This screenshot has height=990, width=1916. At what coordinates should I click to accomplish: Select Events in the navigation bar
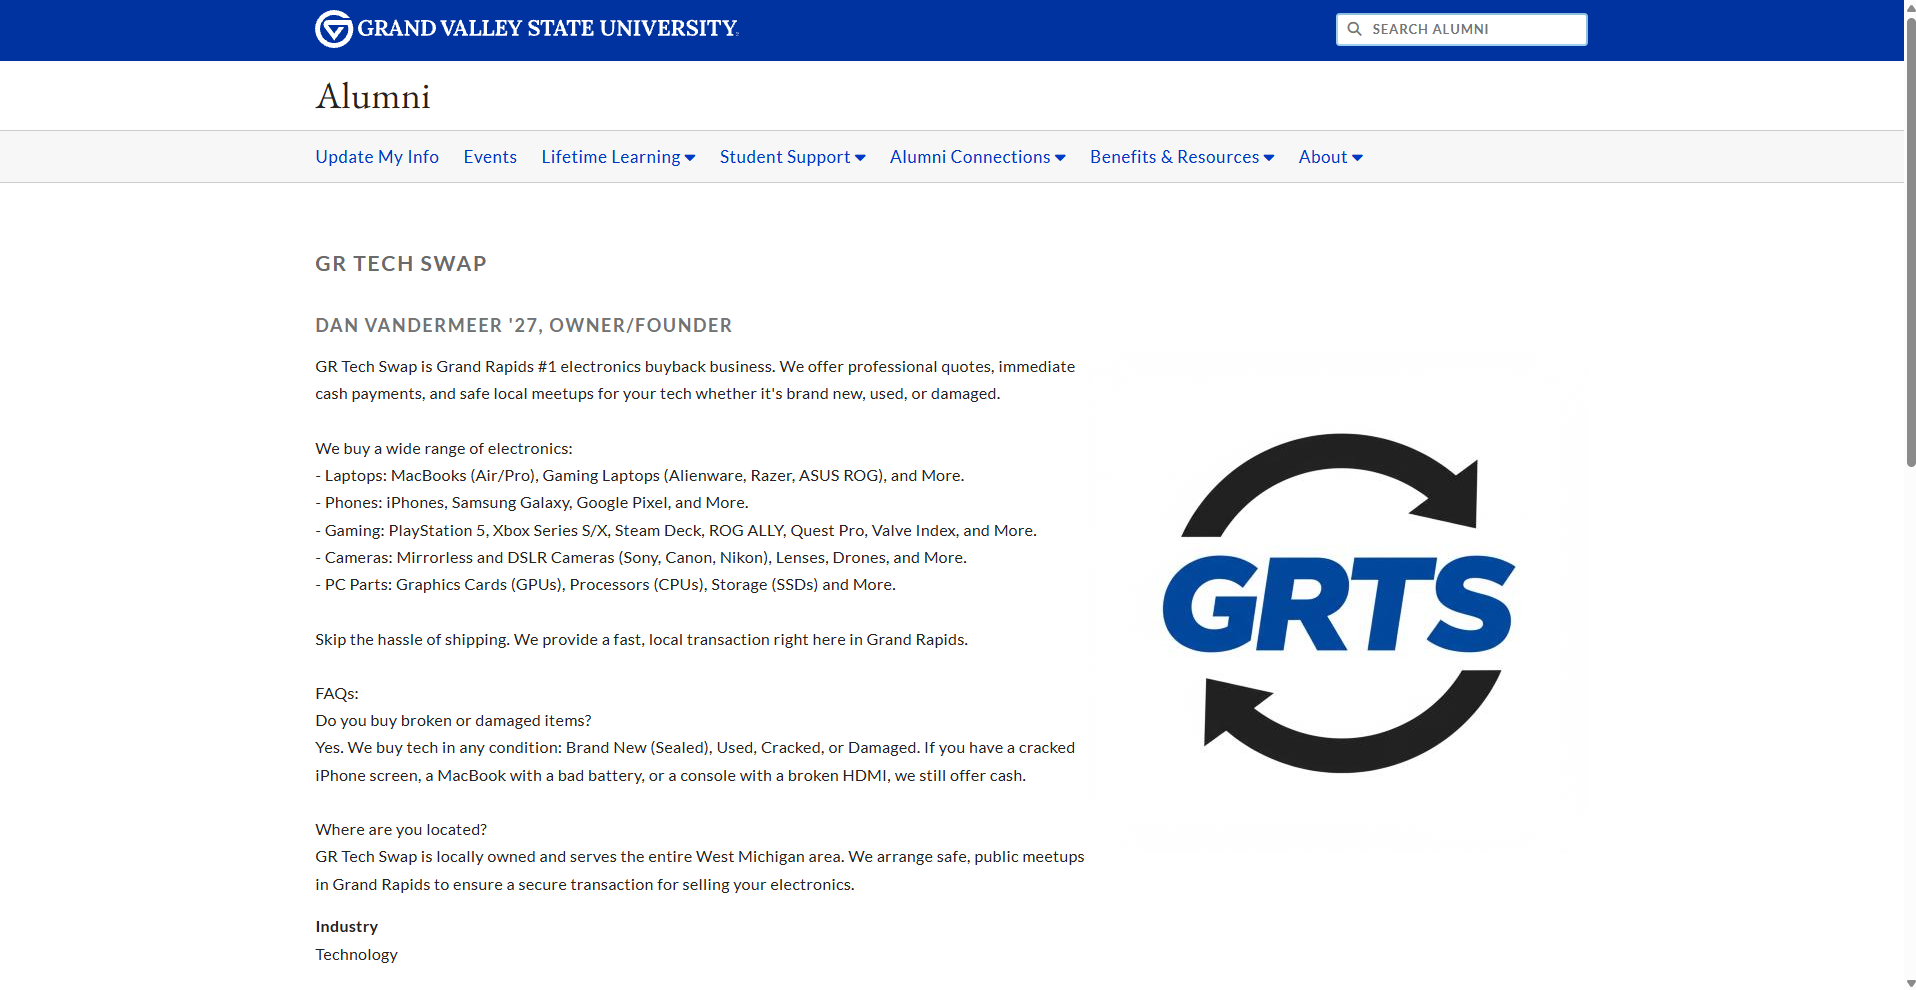click(489, 156)
